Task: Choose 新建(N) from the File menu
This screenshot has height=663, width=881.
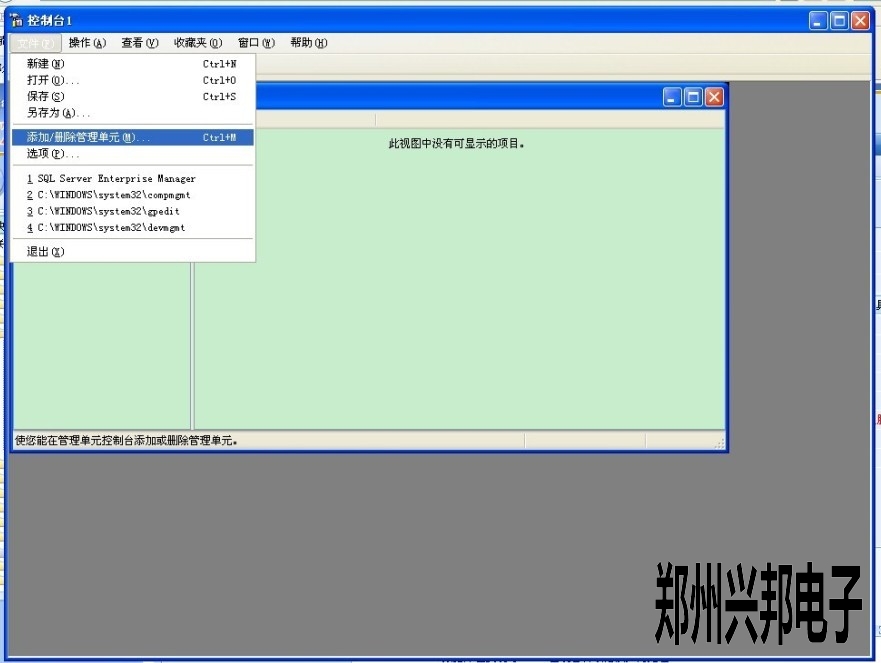Action: (46, 64)
